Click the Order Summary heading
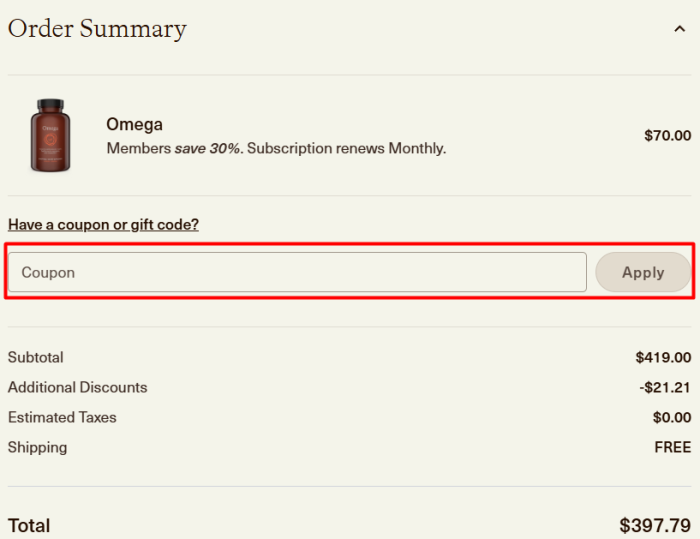 coord(97,29)
